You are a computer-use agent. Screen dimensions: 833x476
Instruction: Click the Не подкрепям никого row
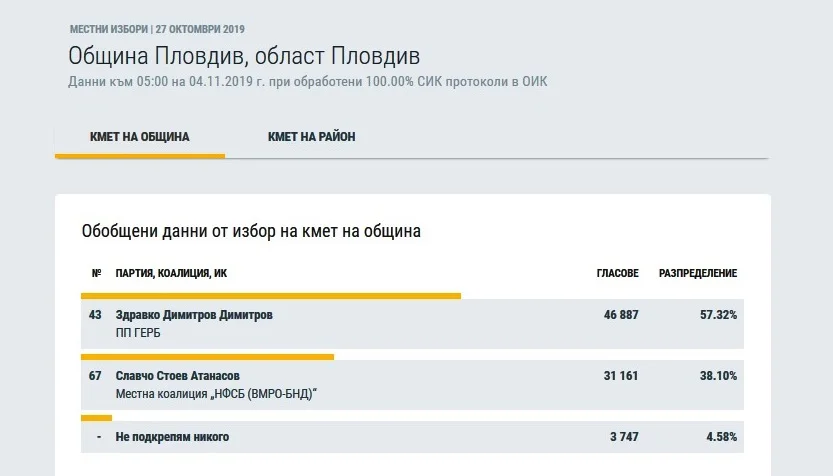(412, 437)
